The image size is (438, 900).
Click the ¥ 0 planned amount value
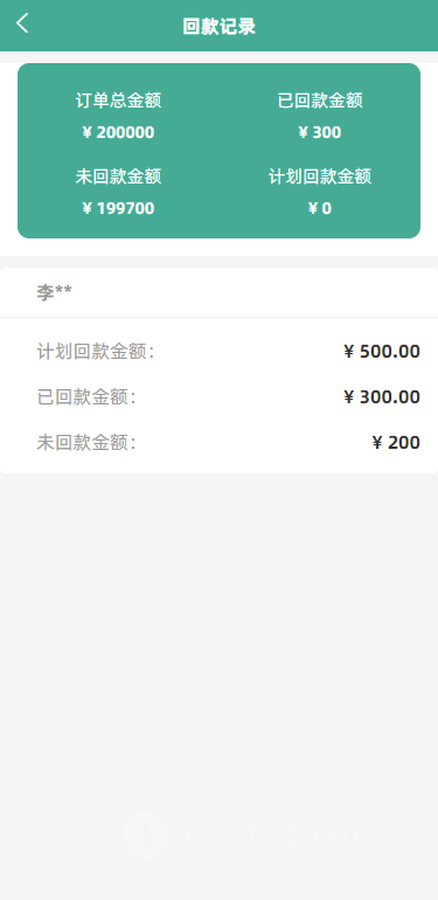click(320, 208)
